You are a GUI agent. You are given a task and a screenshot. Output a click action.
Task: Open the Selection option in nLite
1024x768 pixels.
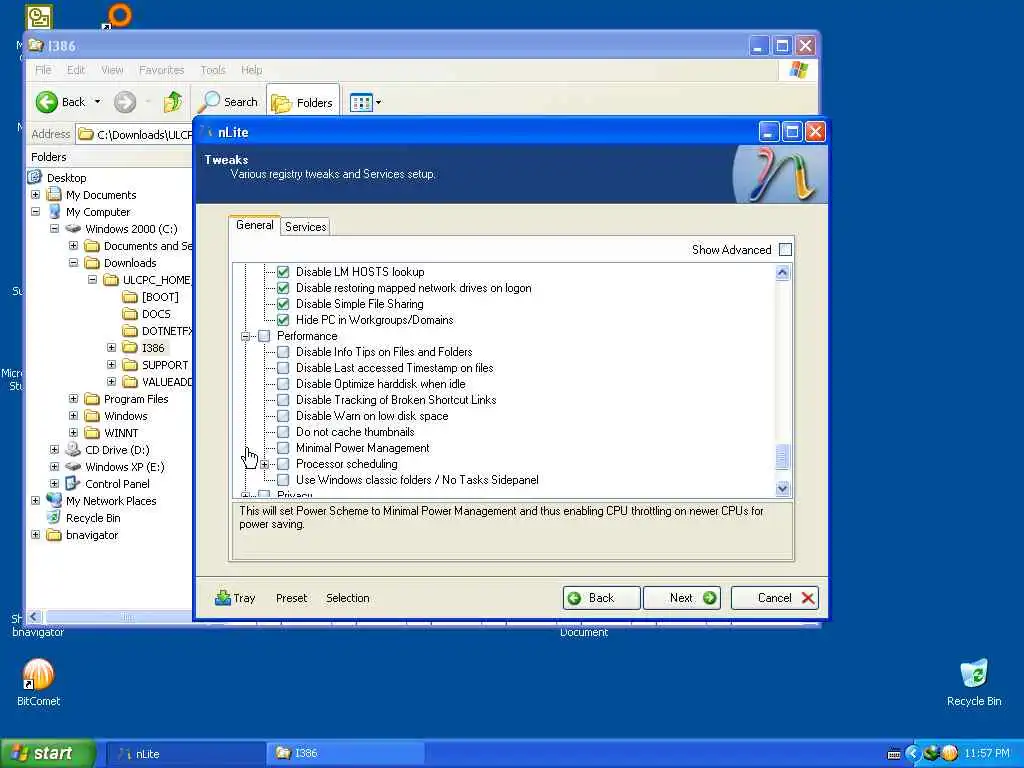[347, 598]
